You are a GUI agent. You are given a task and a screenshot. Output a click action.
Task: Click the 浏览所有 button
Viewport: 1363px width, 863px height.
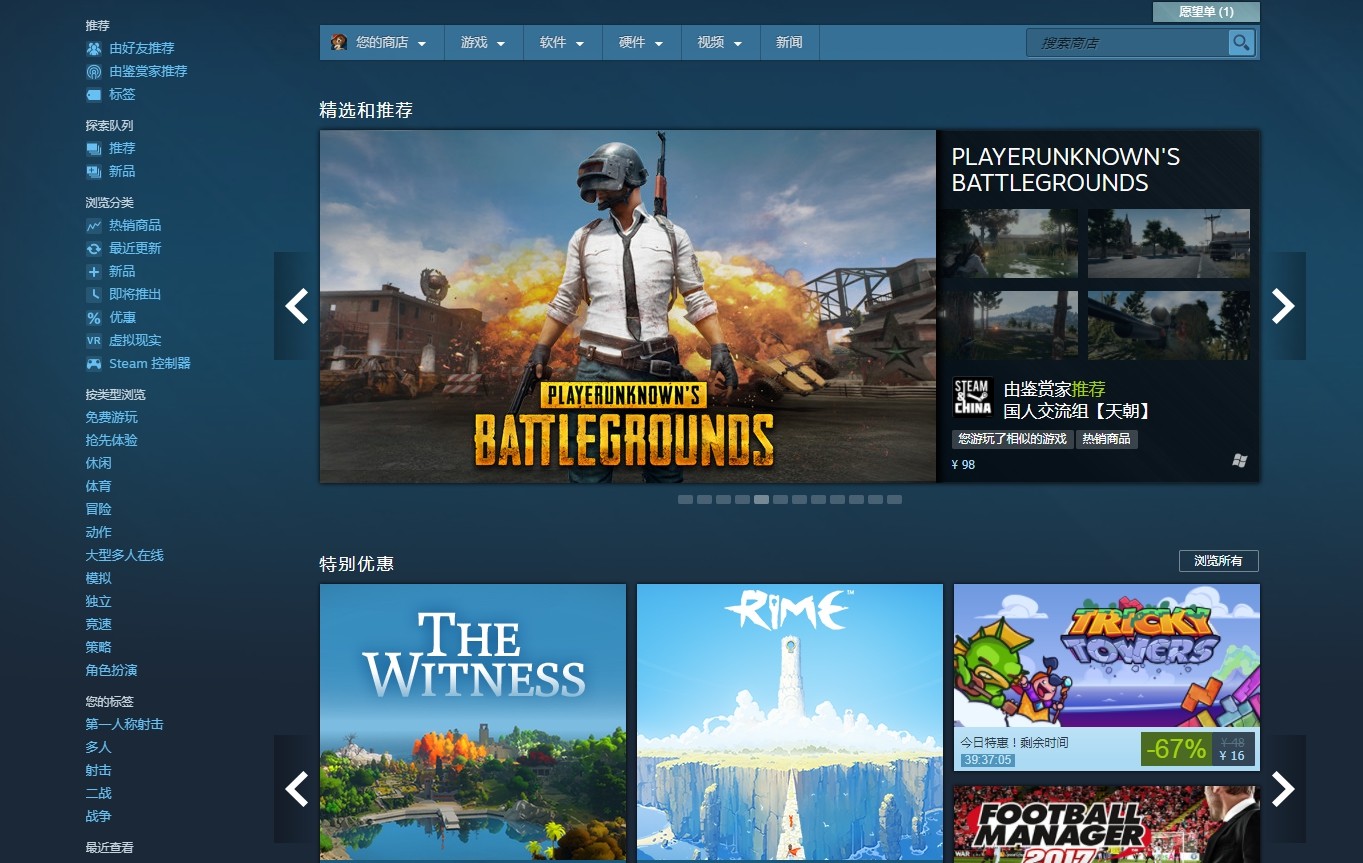pos(1218,561)
